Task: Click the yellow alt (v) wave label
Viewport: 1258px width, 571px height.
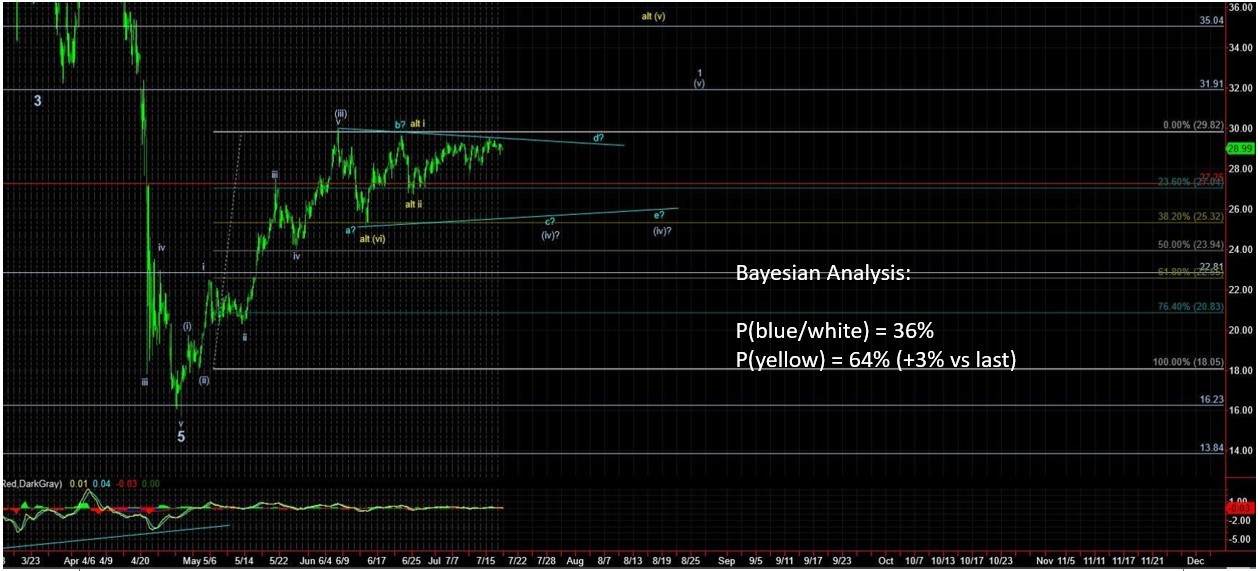Action: point(653,17)
